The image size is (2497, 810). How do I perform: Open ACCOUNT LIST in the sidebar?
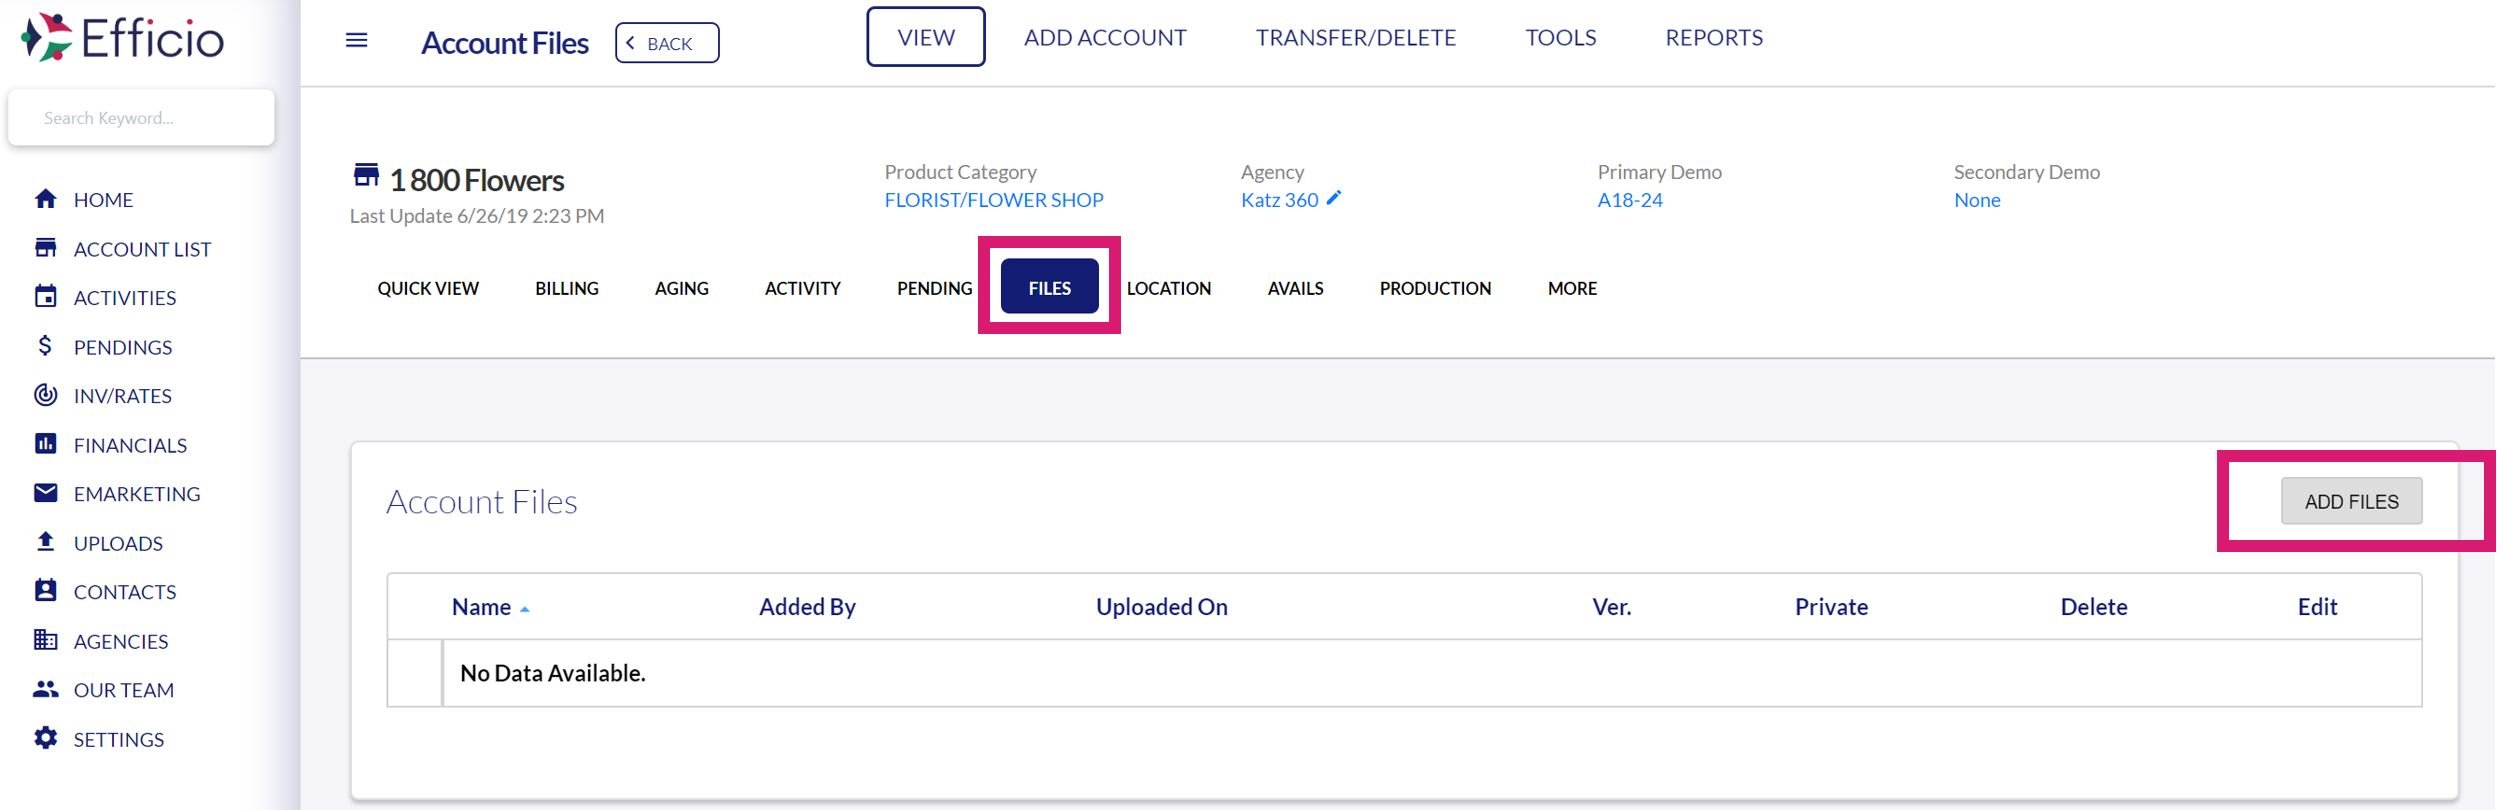coord(142,248)
